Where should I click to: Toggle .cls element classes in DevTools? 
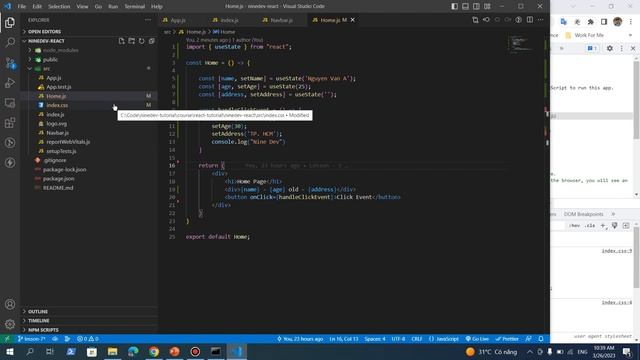[589, 226]
